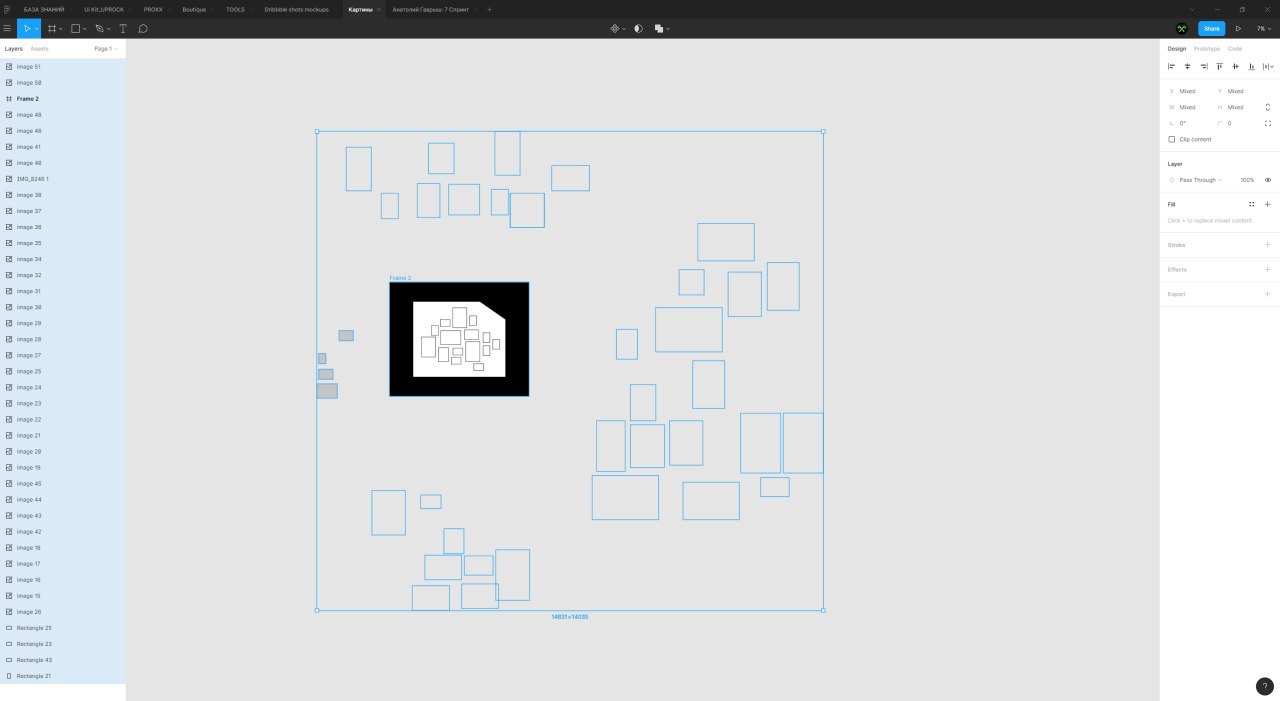The image size is (1280, 701).
Task: Select the Rectangle shape tool
Action: 75,28
